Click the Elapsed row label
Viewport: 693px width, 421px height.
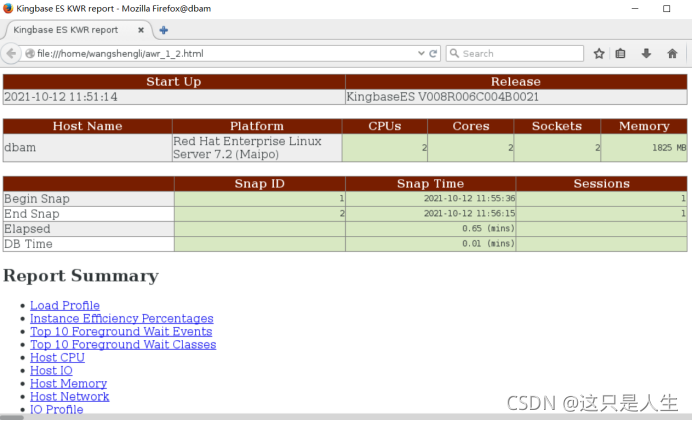(27, 229)
